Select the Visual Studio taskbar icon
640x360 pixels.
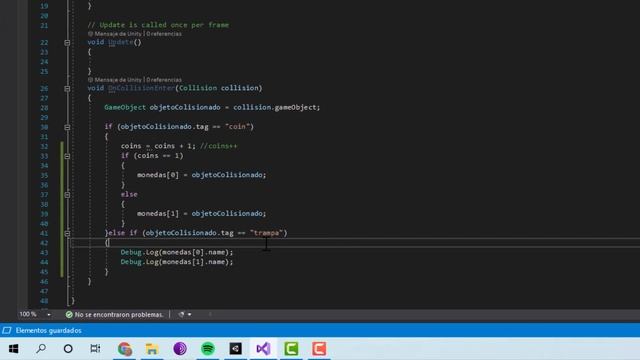click(263, 349)
